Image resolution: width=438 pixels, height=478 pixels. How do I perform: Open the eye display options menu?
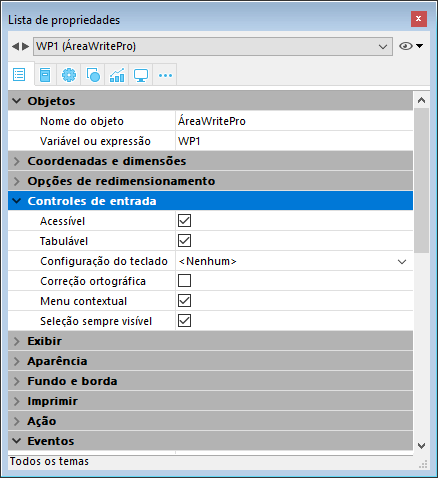coord(411,46)
